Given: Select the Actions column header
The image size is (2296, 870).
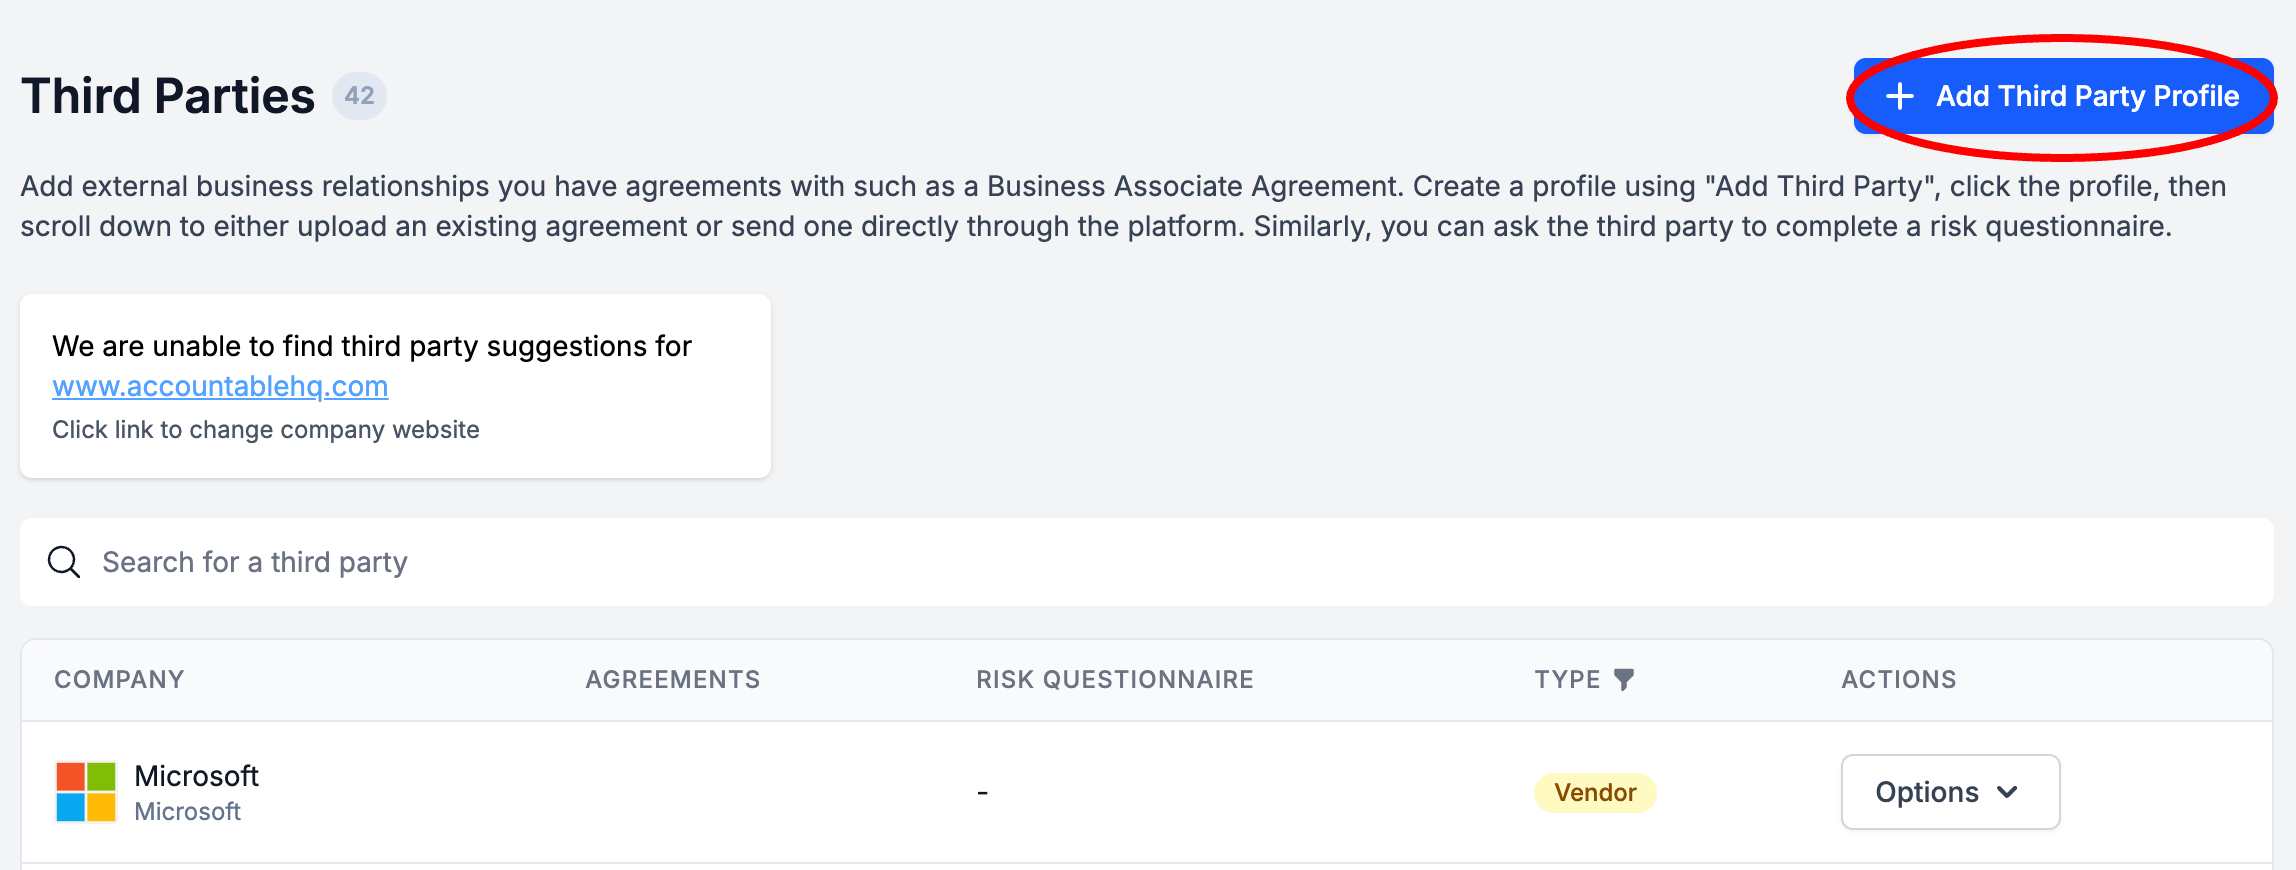Looking at the screenshot, I should [x=1898, y=679].
